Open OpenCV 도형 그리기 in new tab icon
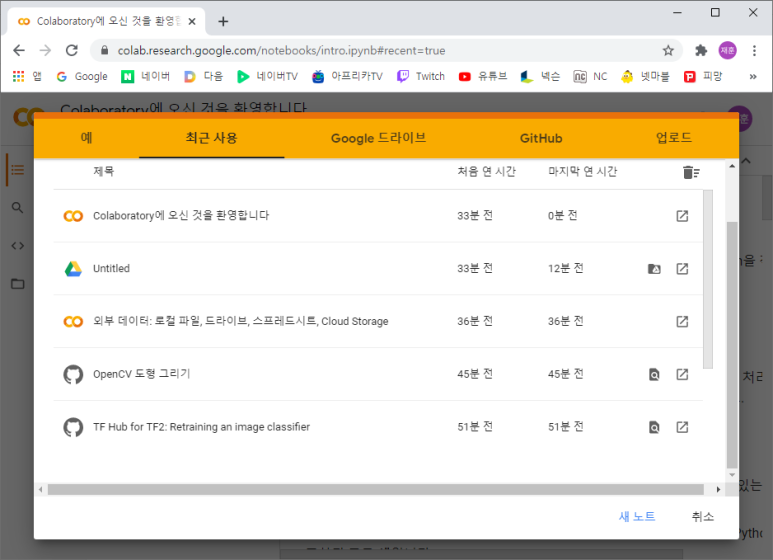Image resolution: width=773 pixels, height=560 pixels. pos(682,374)
